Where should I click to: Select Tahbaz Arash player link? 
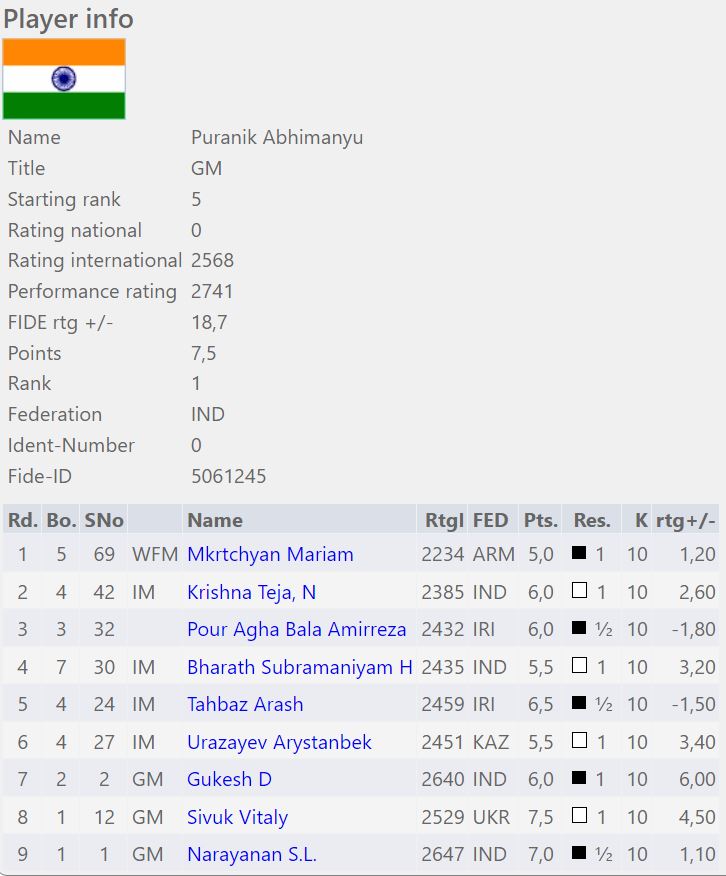tap(245, 704)
